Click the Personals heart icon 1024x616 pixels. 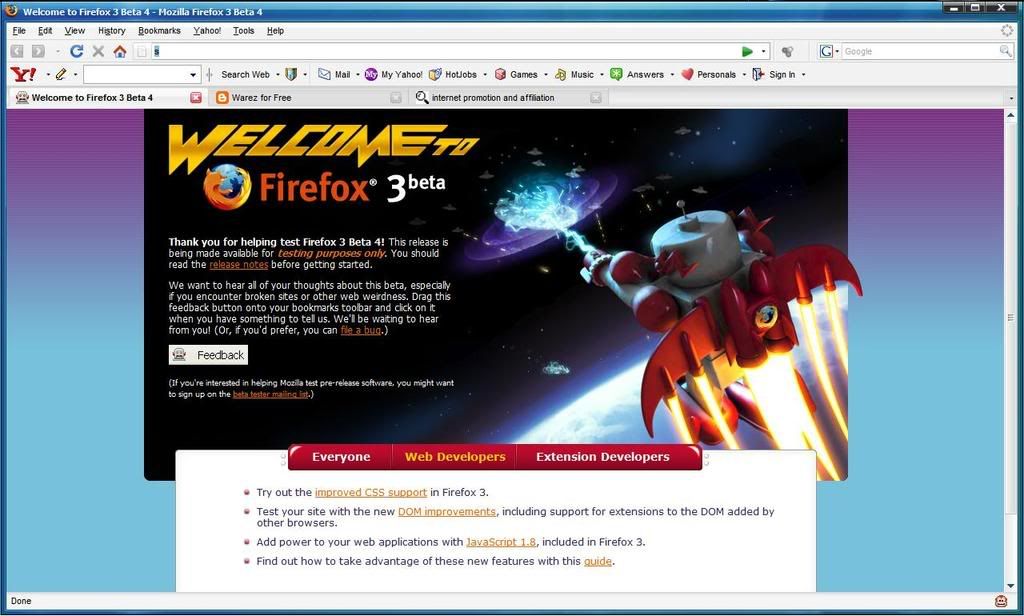pos(687,74)
